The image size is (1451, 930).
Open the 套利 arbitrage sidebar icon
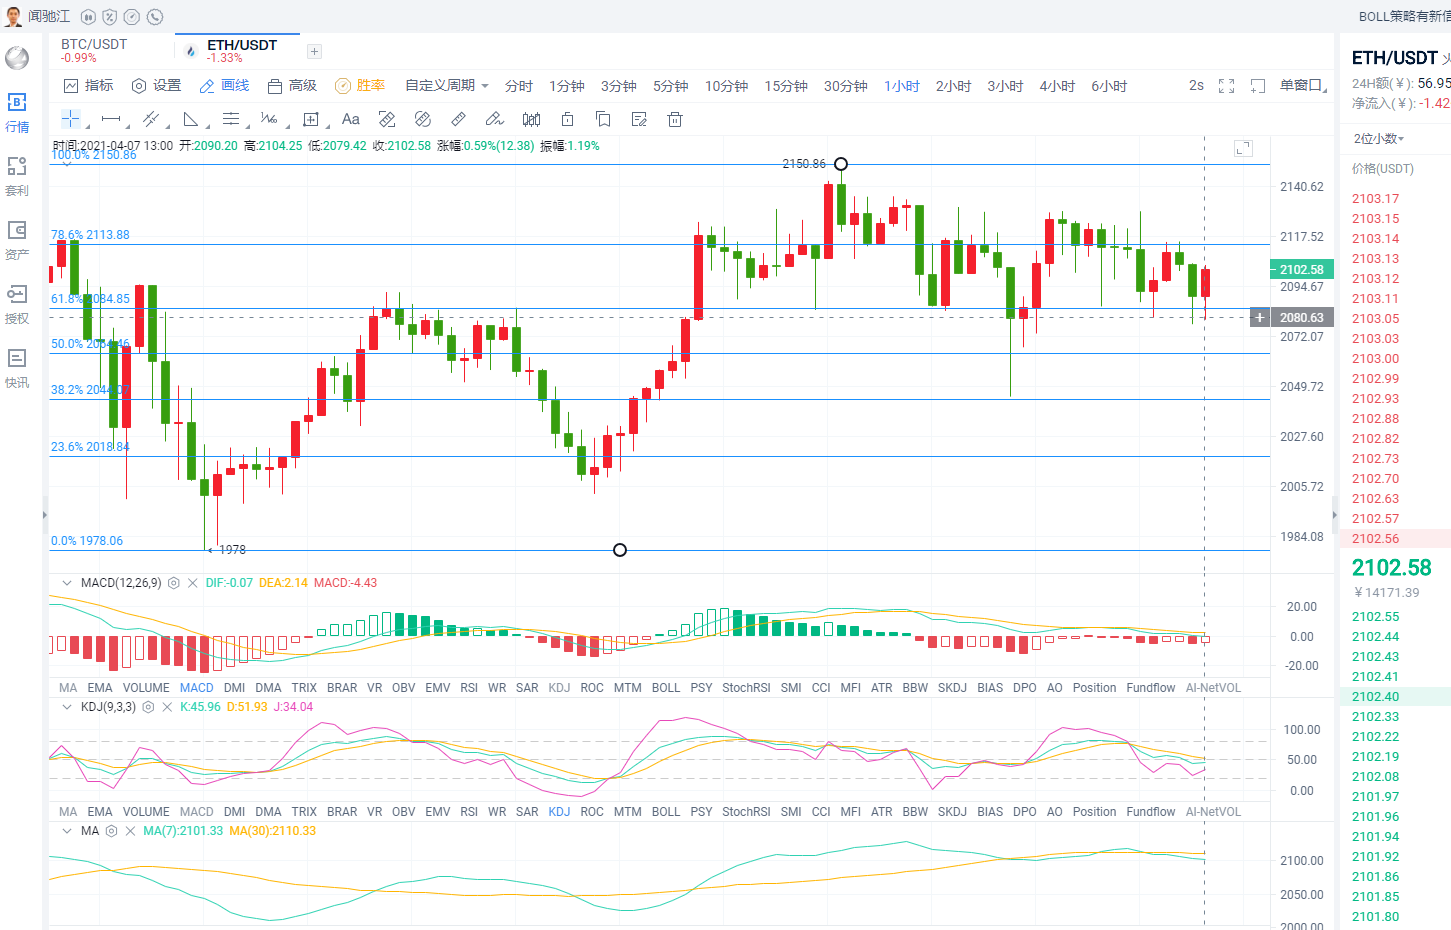pos(17,176)
